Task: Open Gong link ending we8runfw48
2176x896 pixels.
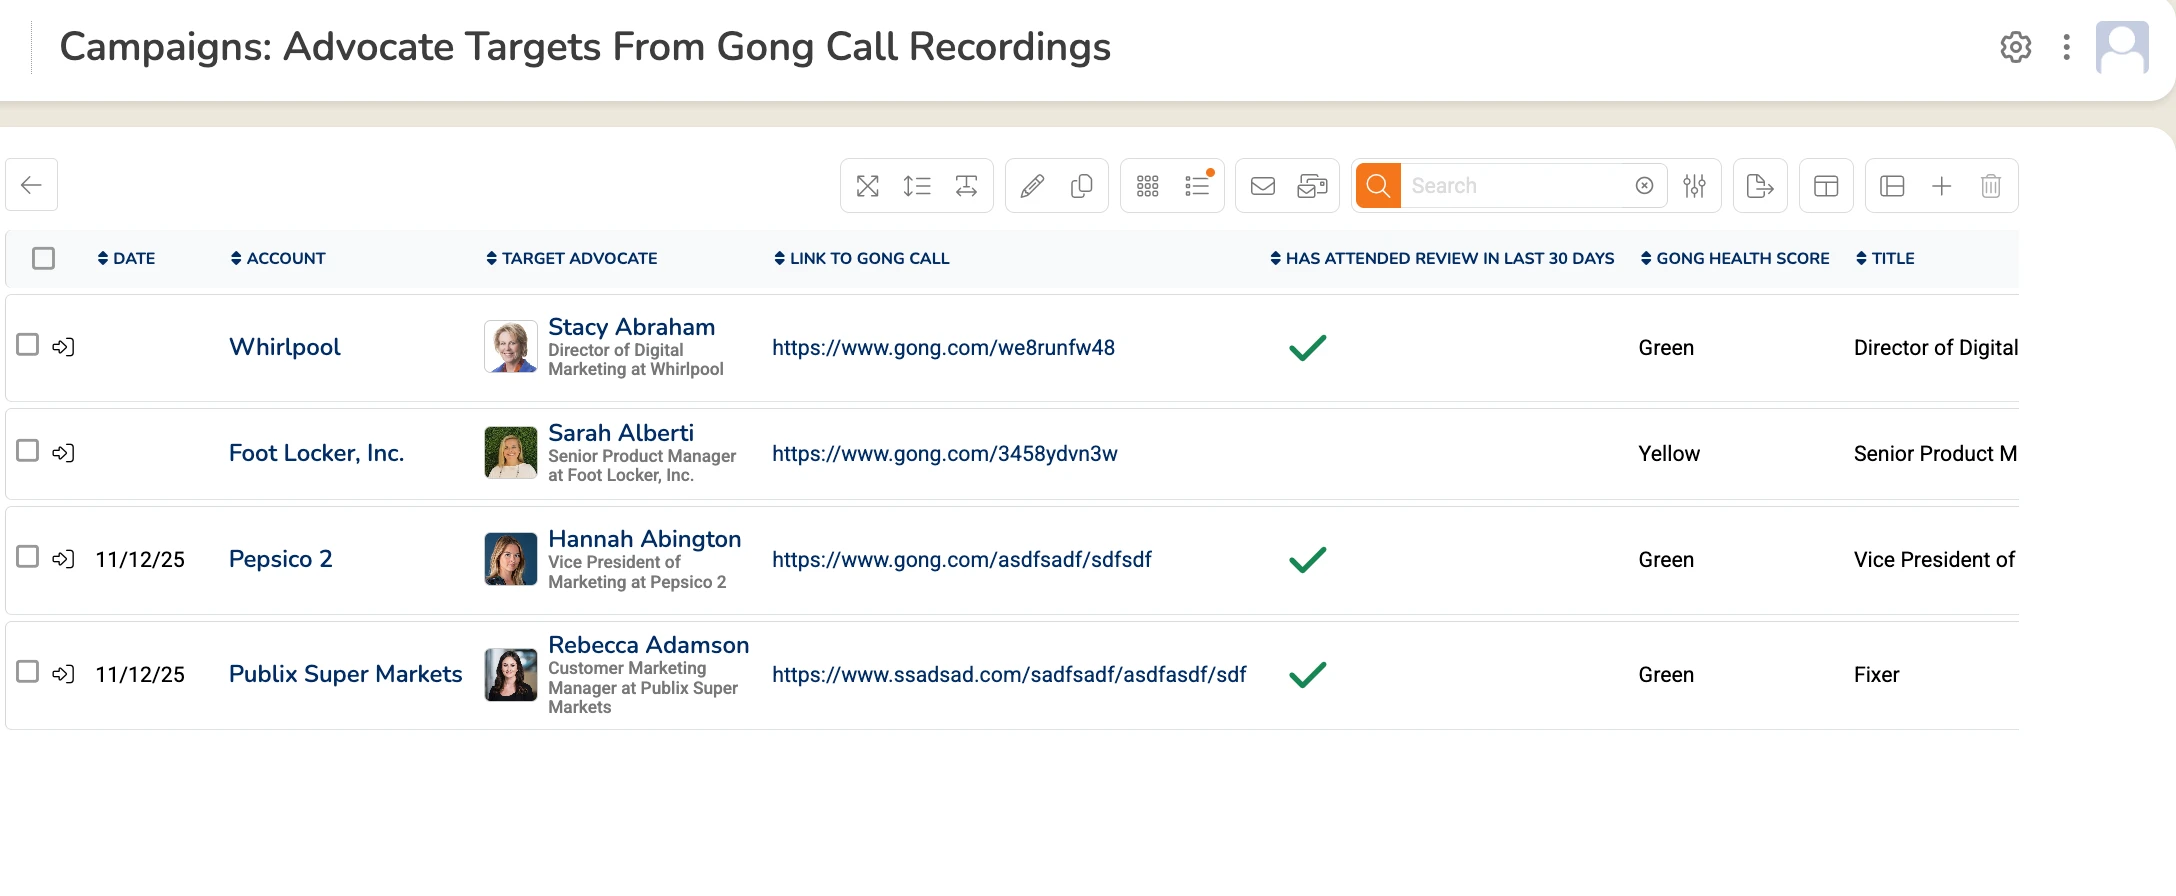Action: coord(943,348)
